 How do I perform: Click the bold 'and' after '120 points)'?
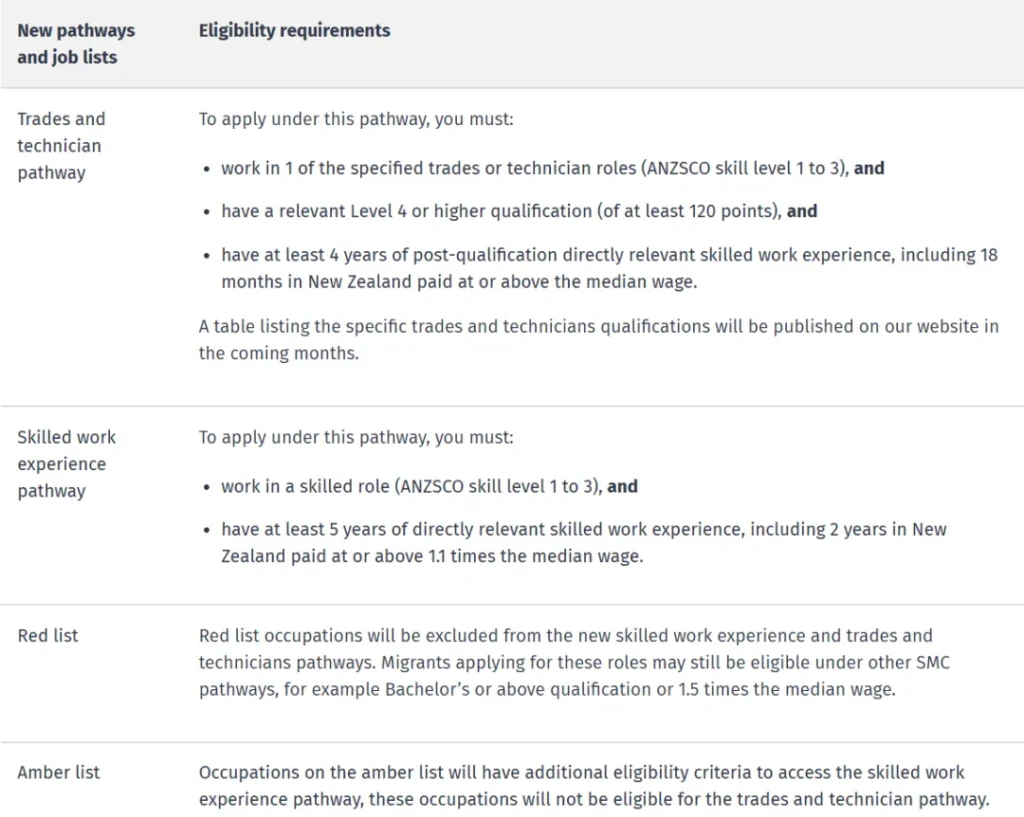802,211
